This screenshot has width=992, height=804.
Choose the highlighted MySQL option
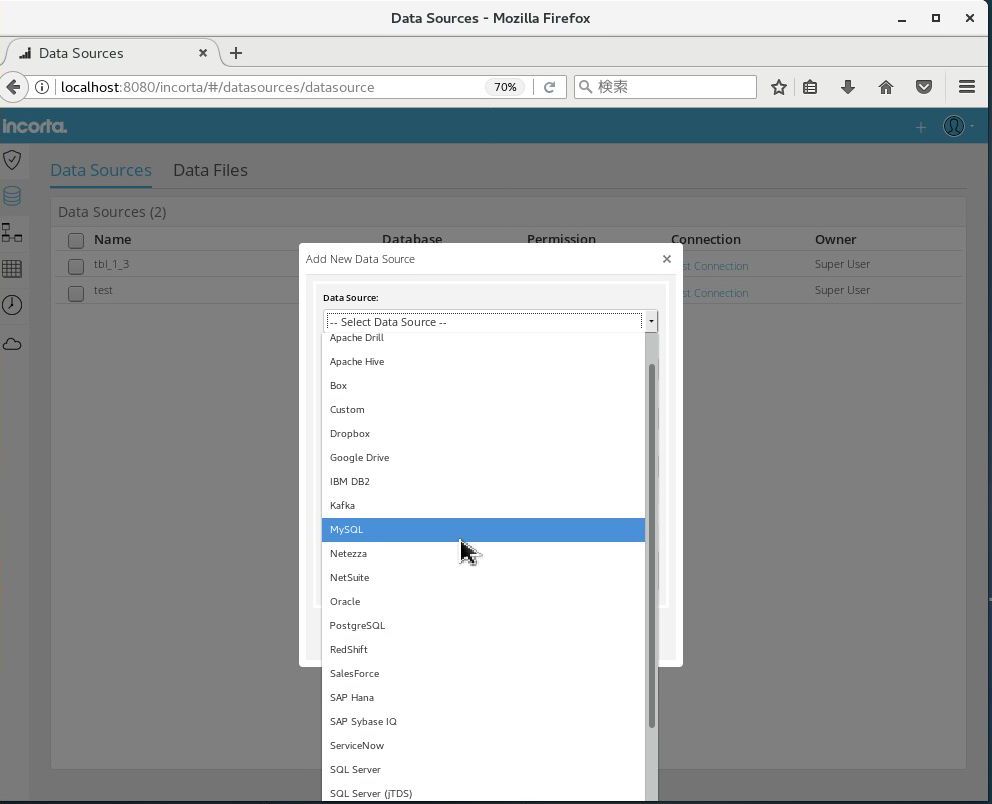(483, 530)
